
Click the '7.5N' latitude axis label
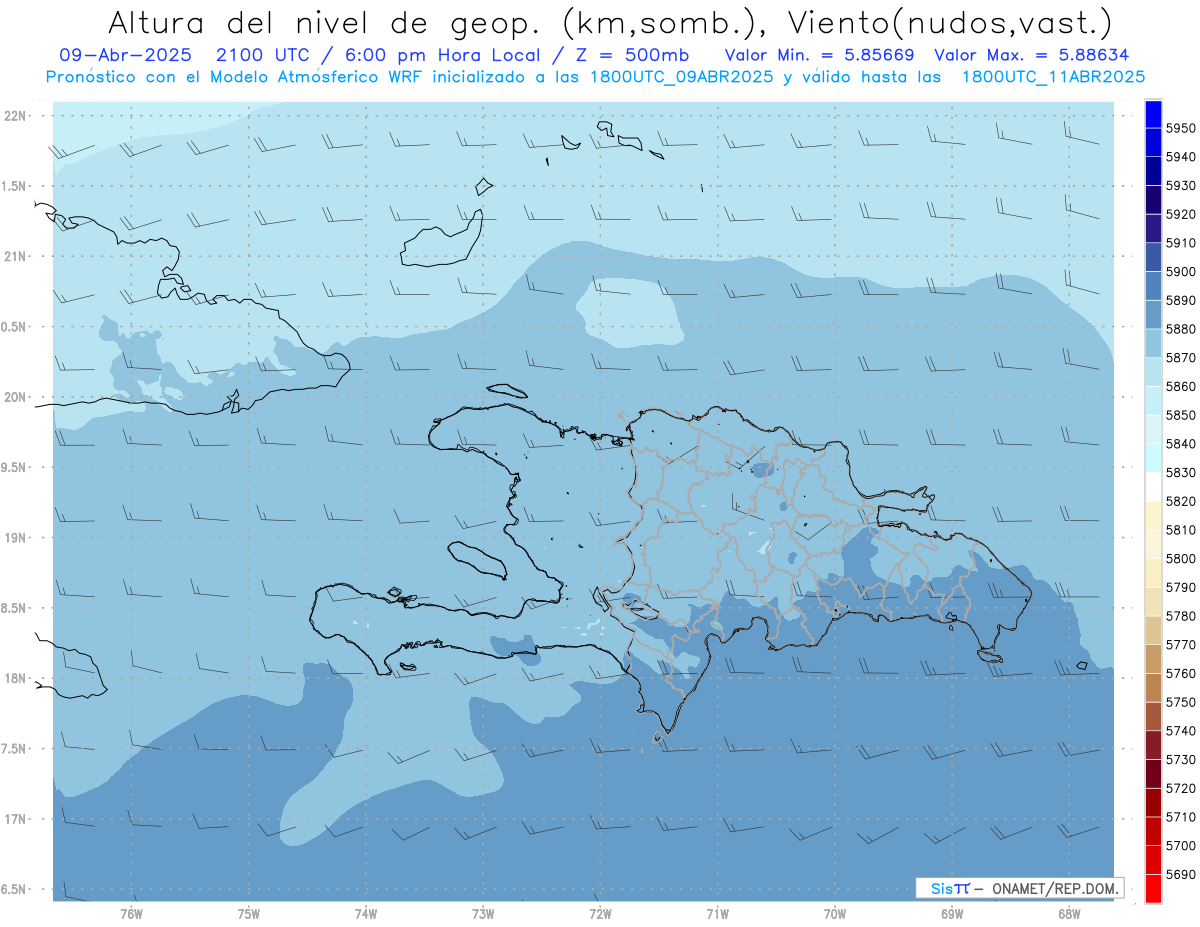(x=15, y=749)
